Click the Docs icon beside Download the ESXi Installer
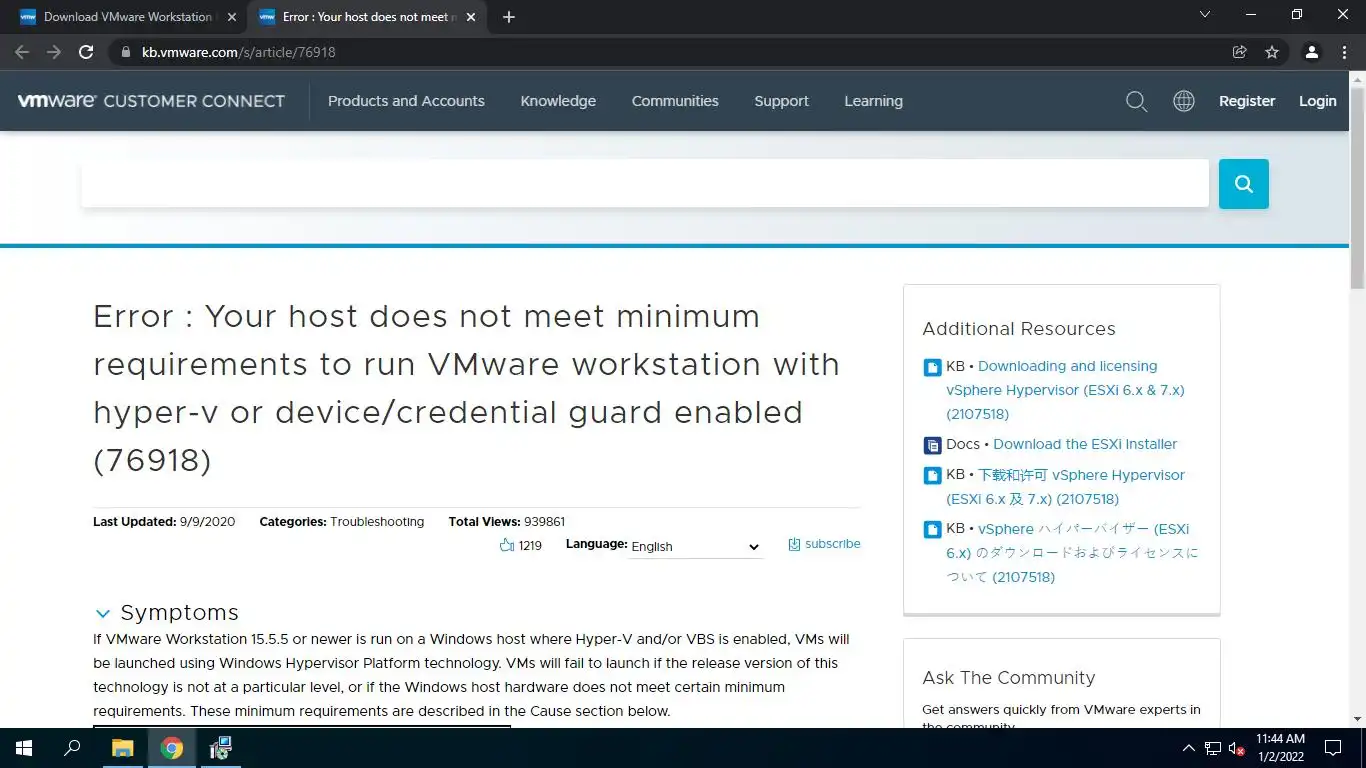The height and width of the screenshot is (768, 1366). pos(932,445)
